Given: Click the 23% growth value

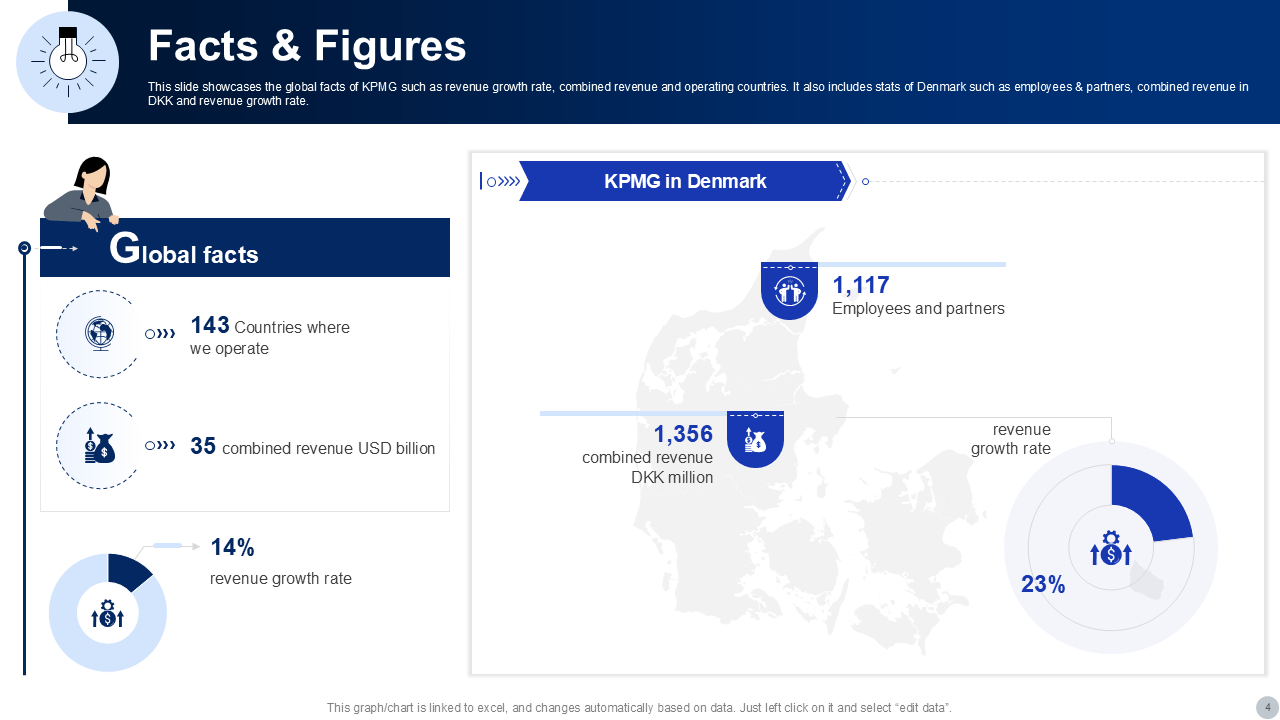Looking at the screenshot, I should [1043, 585].
